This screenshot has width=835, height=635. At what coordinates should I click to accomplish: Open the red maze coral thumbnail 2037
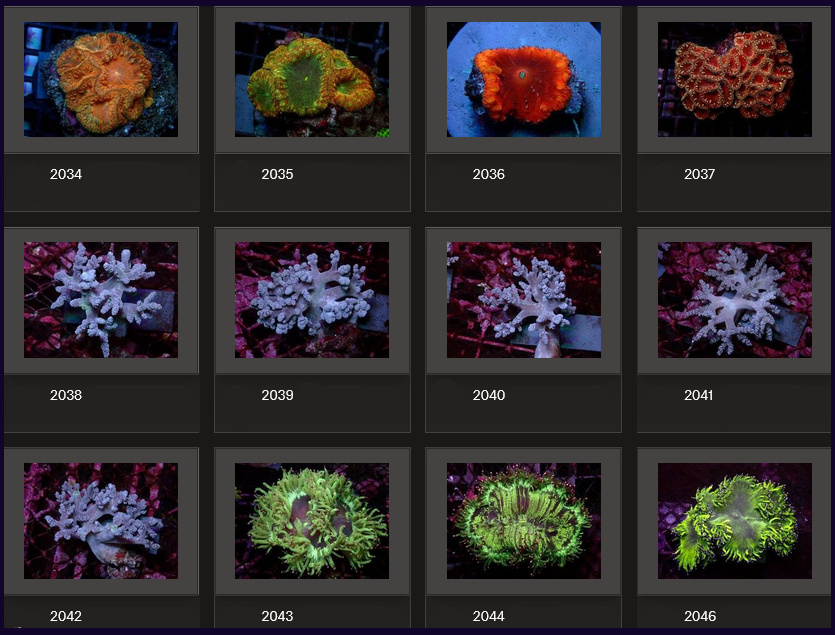734,79
